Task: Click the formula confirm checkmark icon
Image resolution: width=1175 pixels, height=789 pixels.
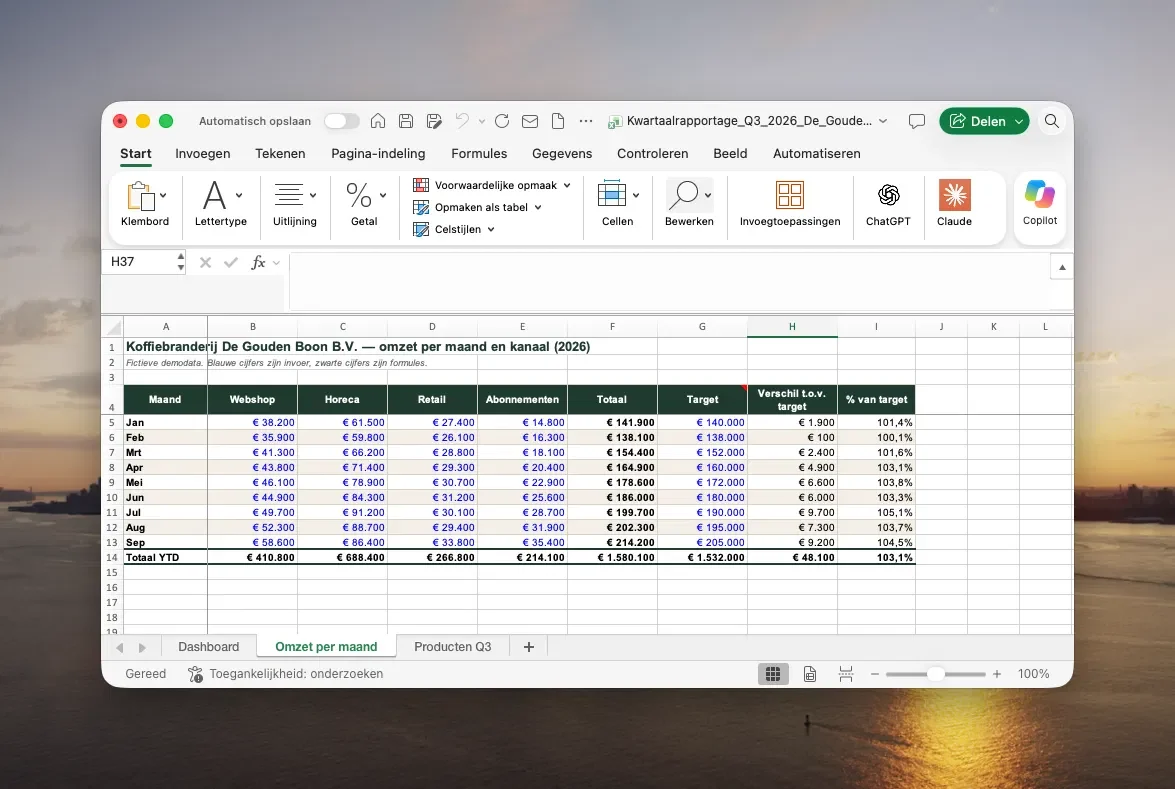Action: coord(231,262)
